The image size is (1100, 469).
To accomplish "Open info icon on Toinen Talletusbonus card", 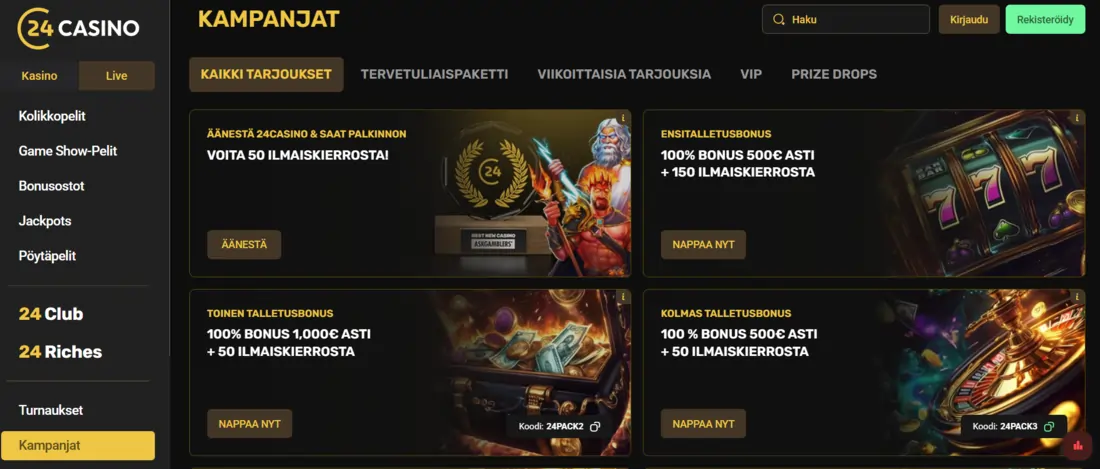I will pyautogui.click(x=623, y=297).
